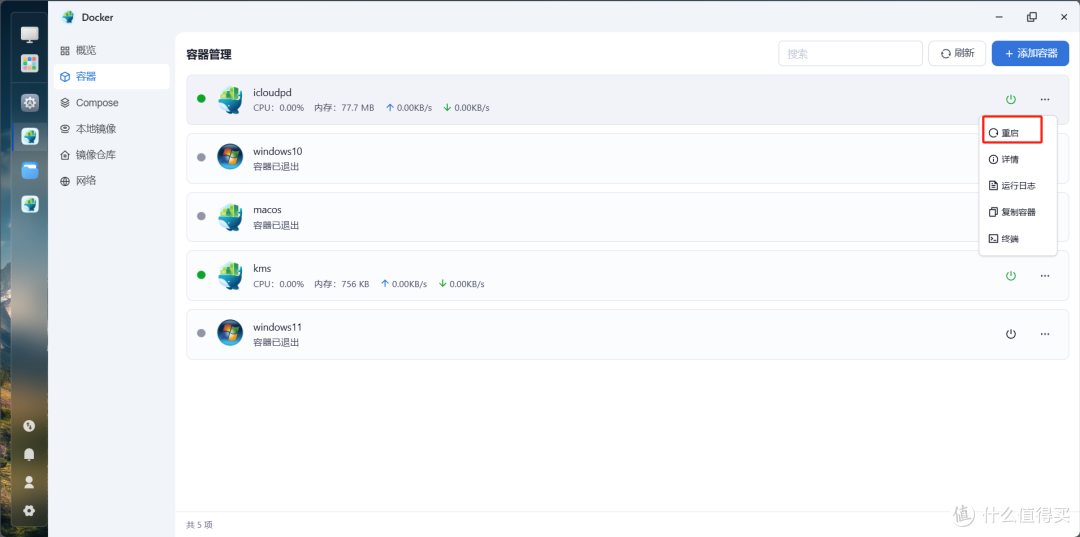The width and height of the screenshot is (1080, 537).
Task: Toggle power for kms container
Action: coord(1010,275)
